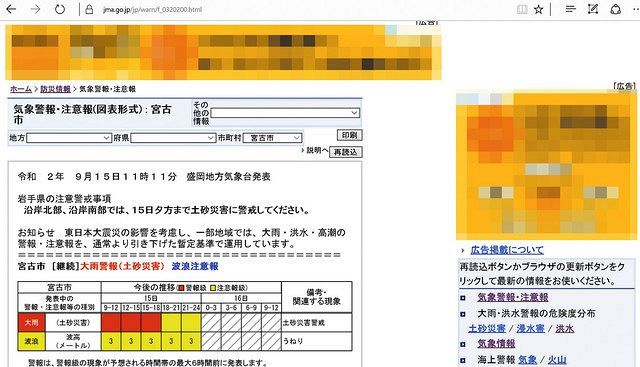The image size is (640, 367).
Task: Click 15日 date header in table
Action: (151, 298)
